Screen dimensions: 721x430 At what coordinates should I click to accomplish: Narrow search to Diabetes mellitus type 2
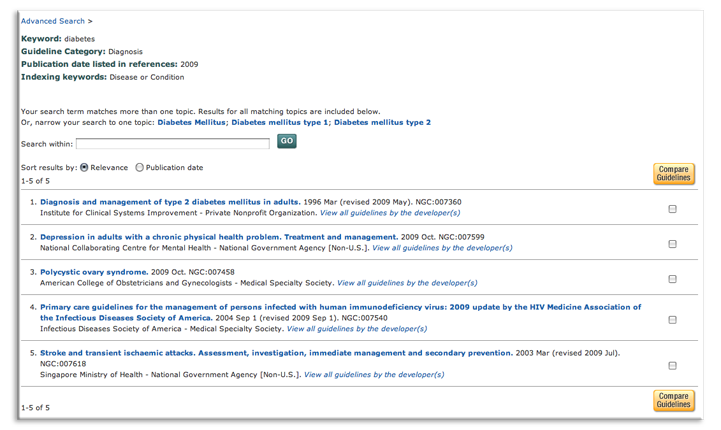coord(382,122)
